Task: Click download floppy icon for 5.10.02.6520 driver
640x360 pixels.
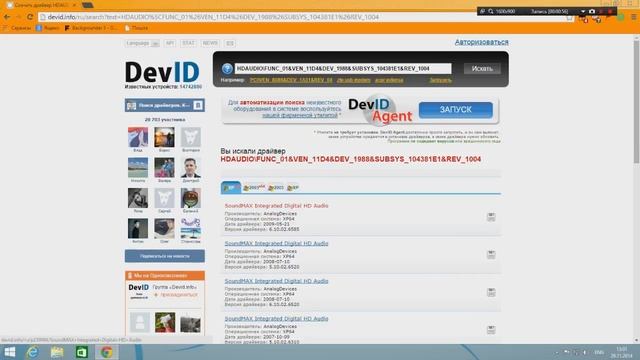Action: [x=491, y=254]
